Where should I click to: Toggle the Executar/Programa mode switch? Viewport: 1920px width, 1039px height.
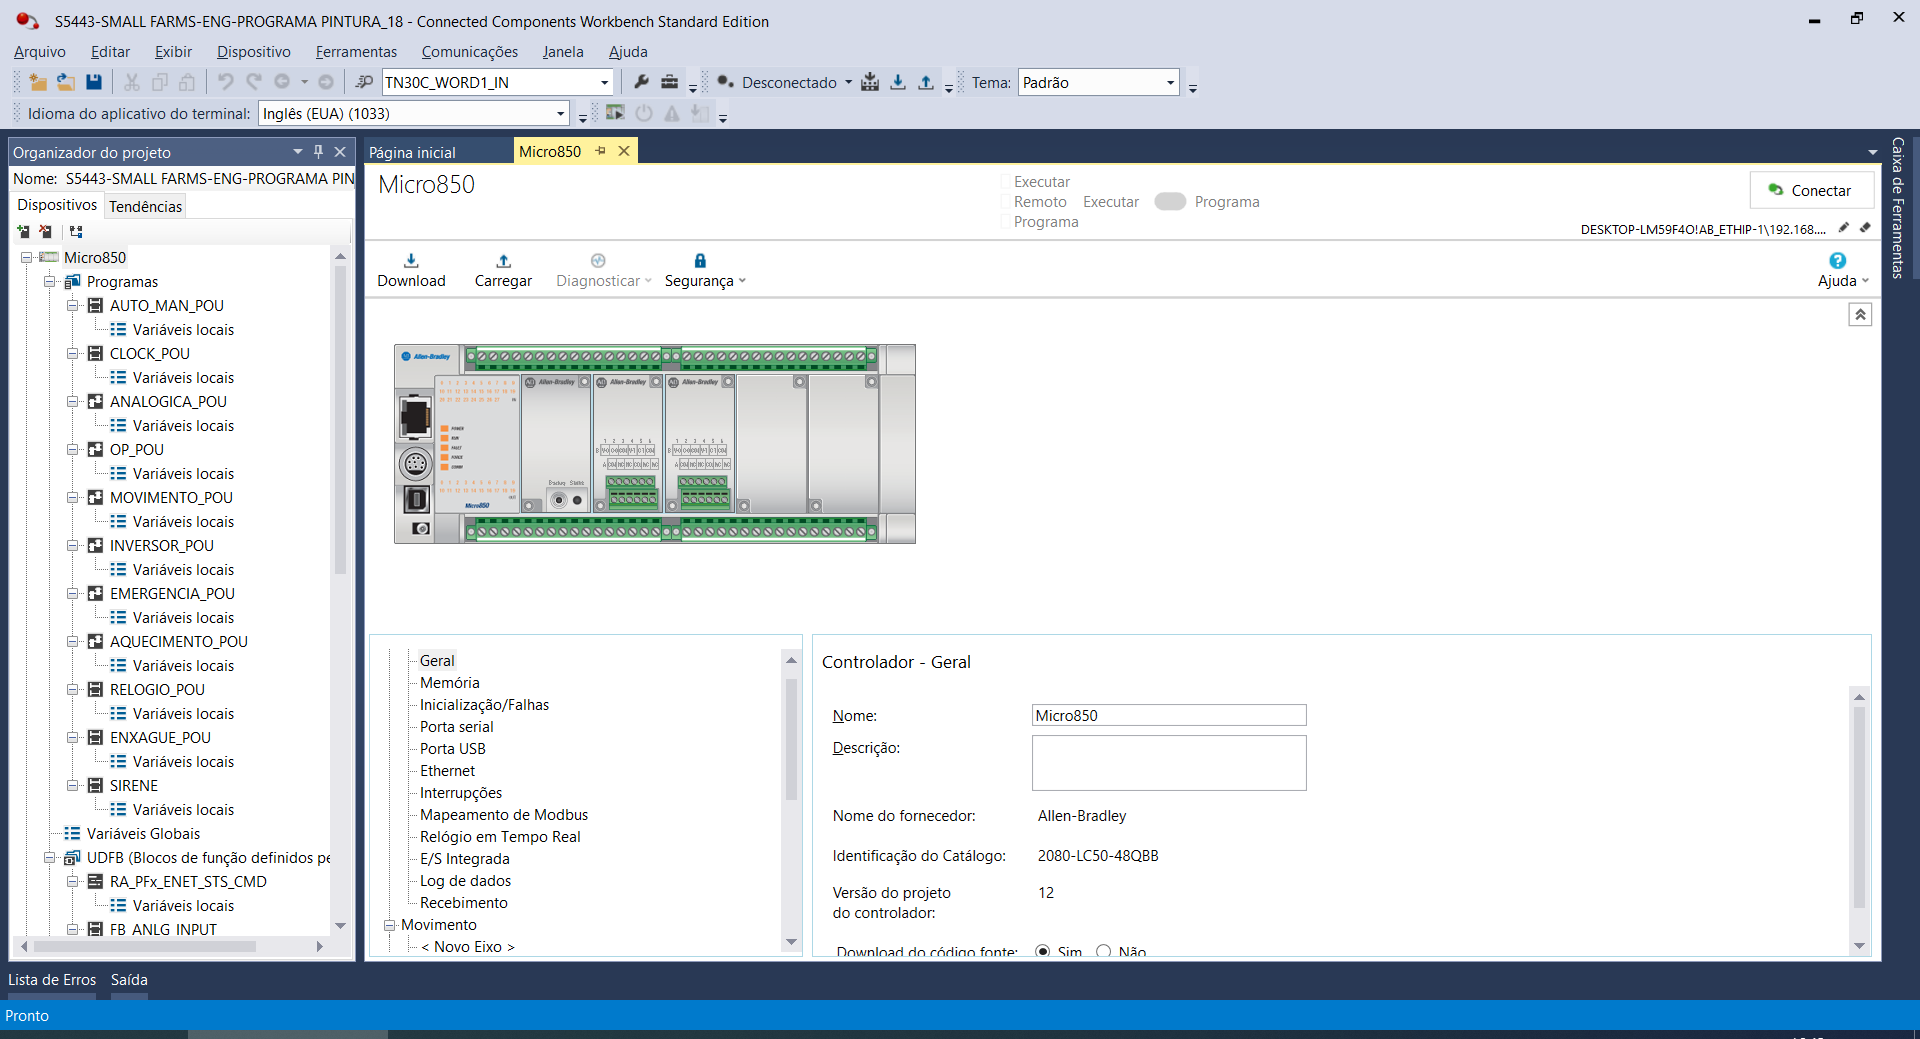(x=1169, y=201)
